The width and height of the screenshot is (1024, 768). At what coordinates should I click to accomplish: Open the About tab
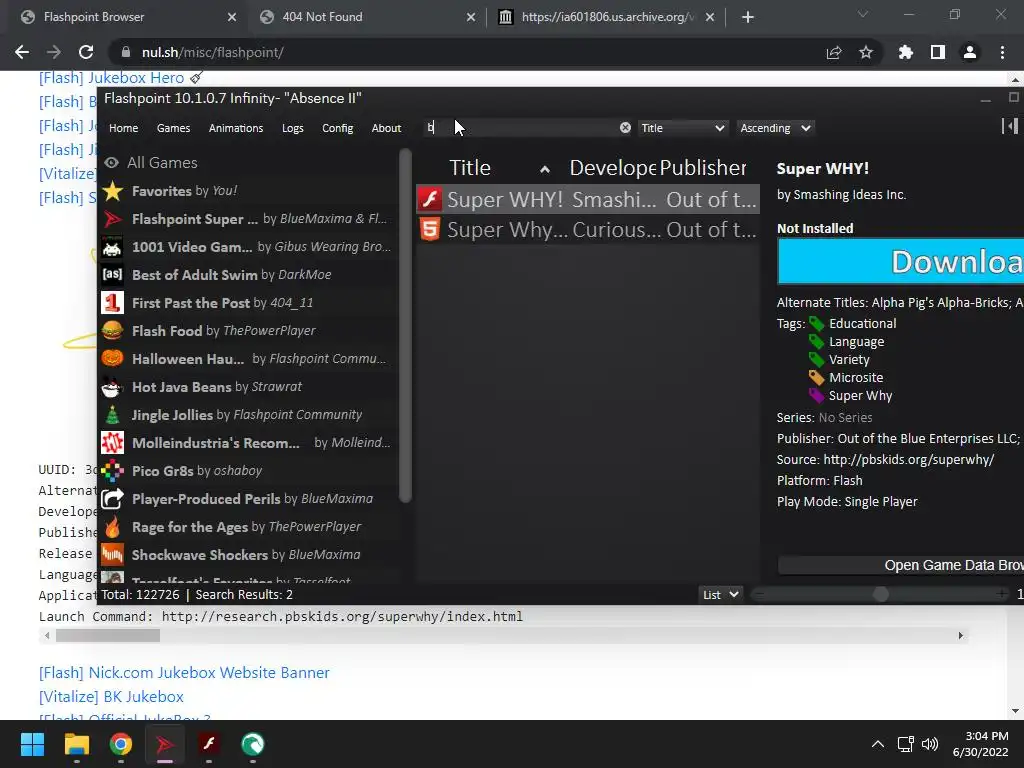(x=386, y=128)
